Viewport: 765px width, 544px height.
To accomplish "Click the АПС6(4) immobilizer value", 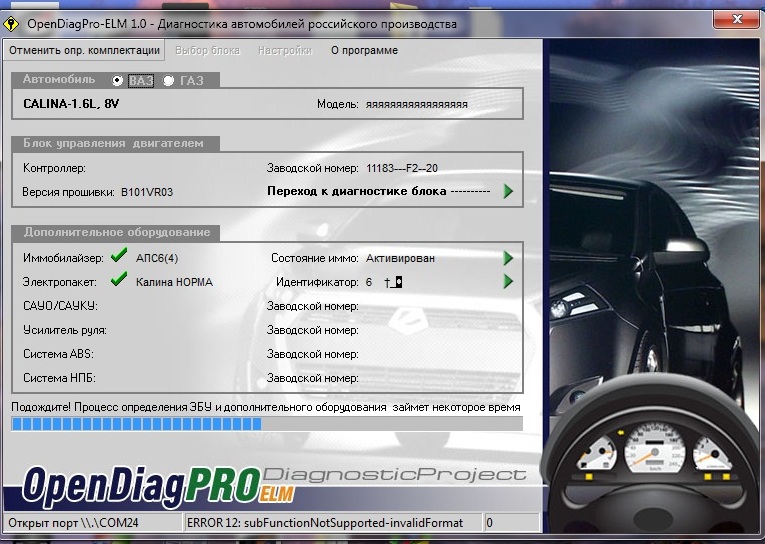I will pos(157,258).
